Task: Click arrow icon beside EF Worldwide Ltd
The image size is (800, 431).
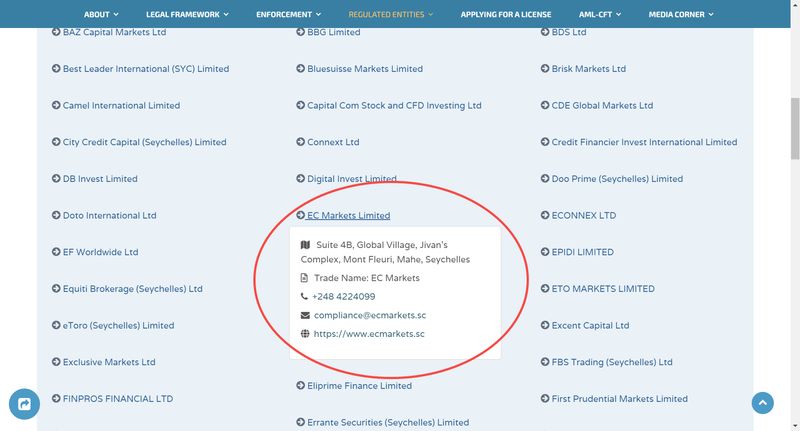Action: pos(56,252)
